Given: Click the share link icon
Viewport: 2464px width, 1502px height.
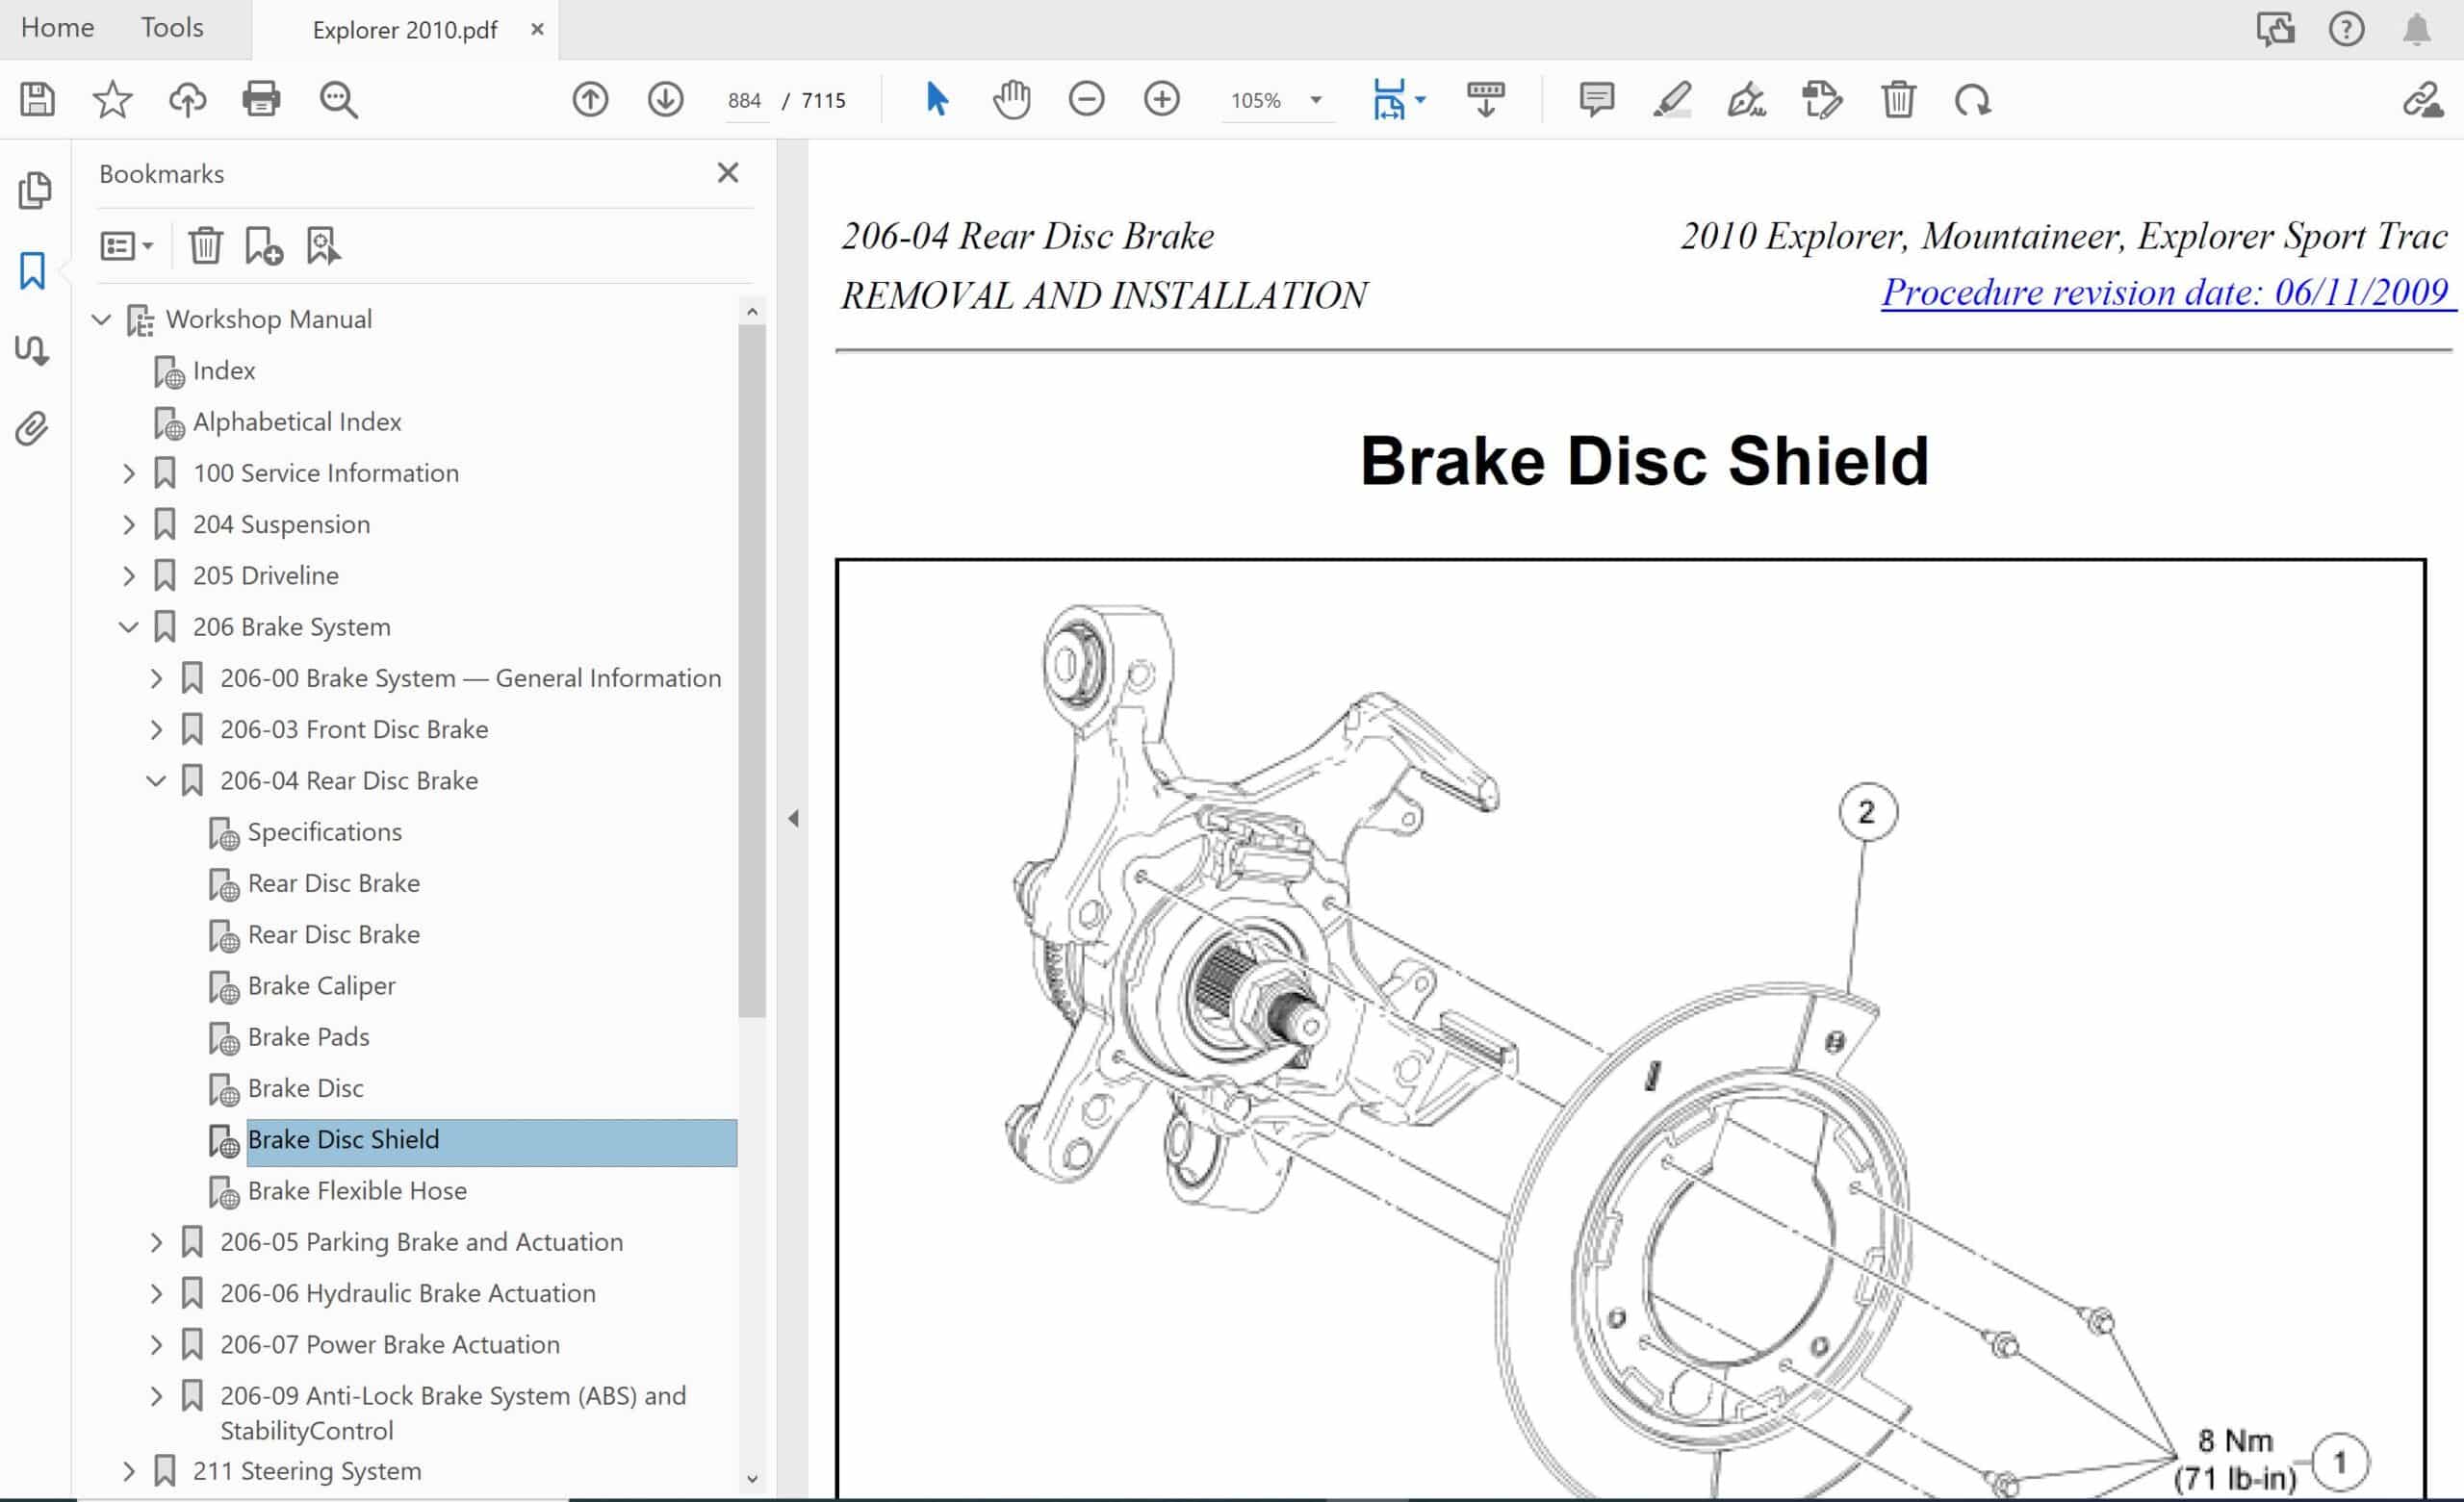Looking at the screenshot, I should pos(2422,100).
